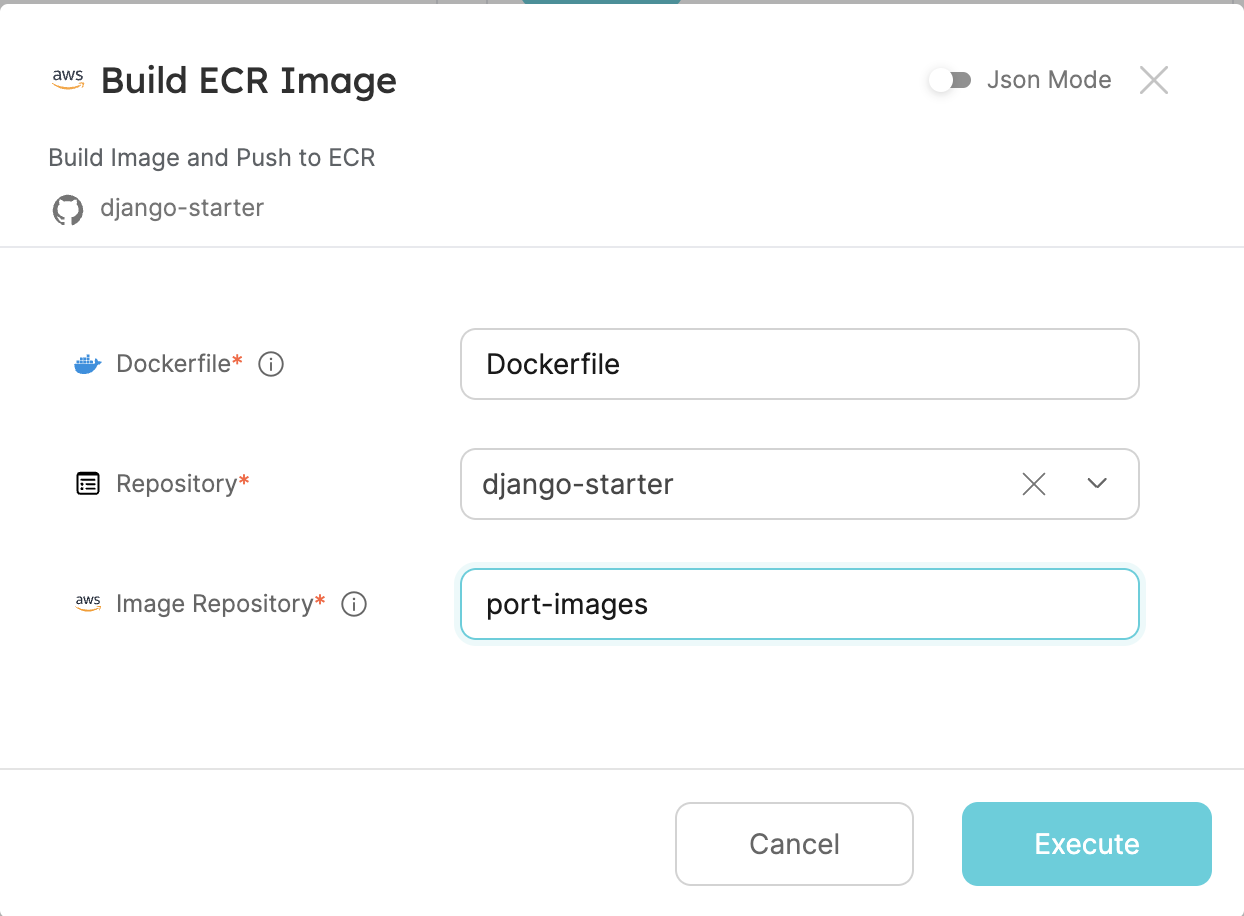
Task: Expand the Repository dropdown chevron
Action: tap(1097, 485)
